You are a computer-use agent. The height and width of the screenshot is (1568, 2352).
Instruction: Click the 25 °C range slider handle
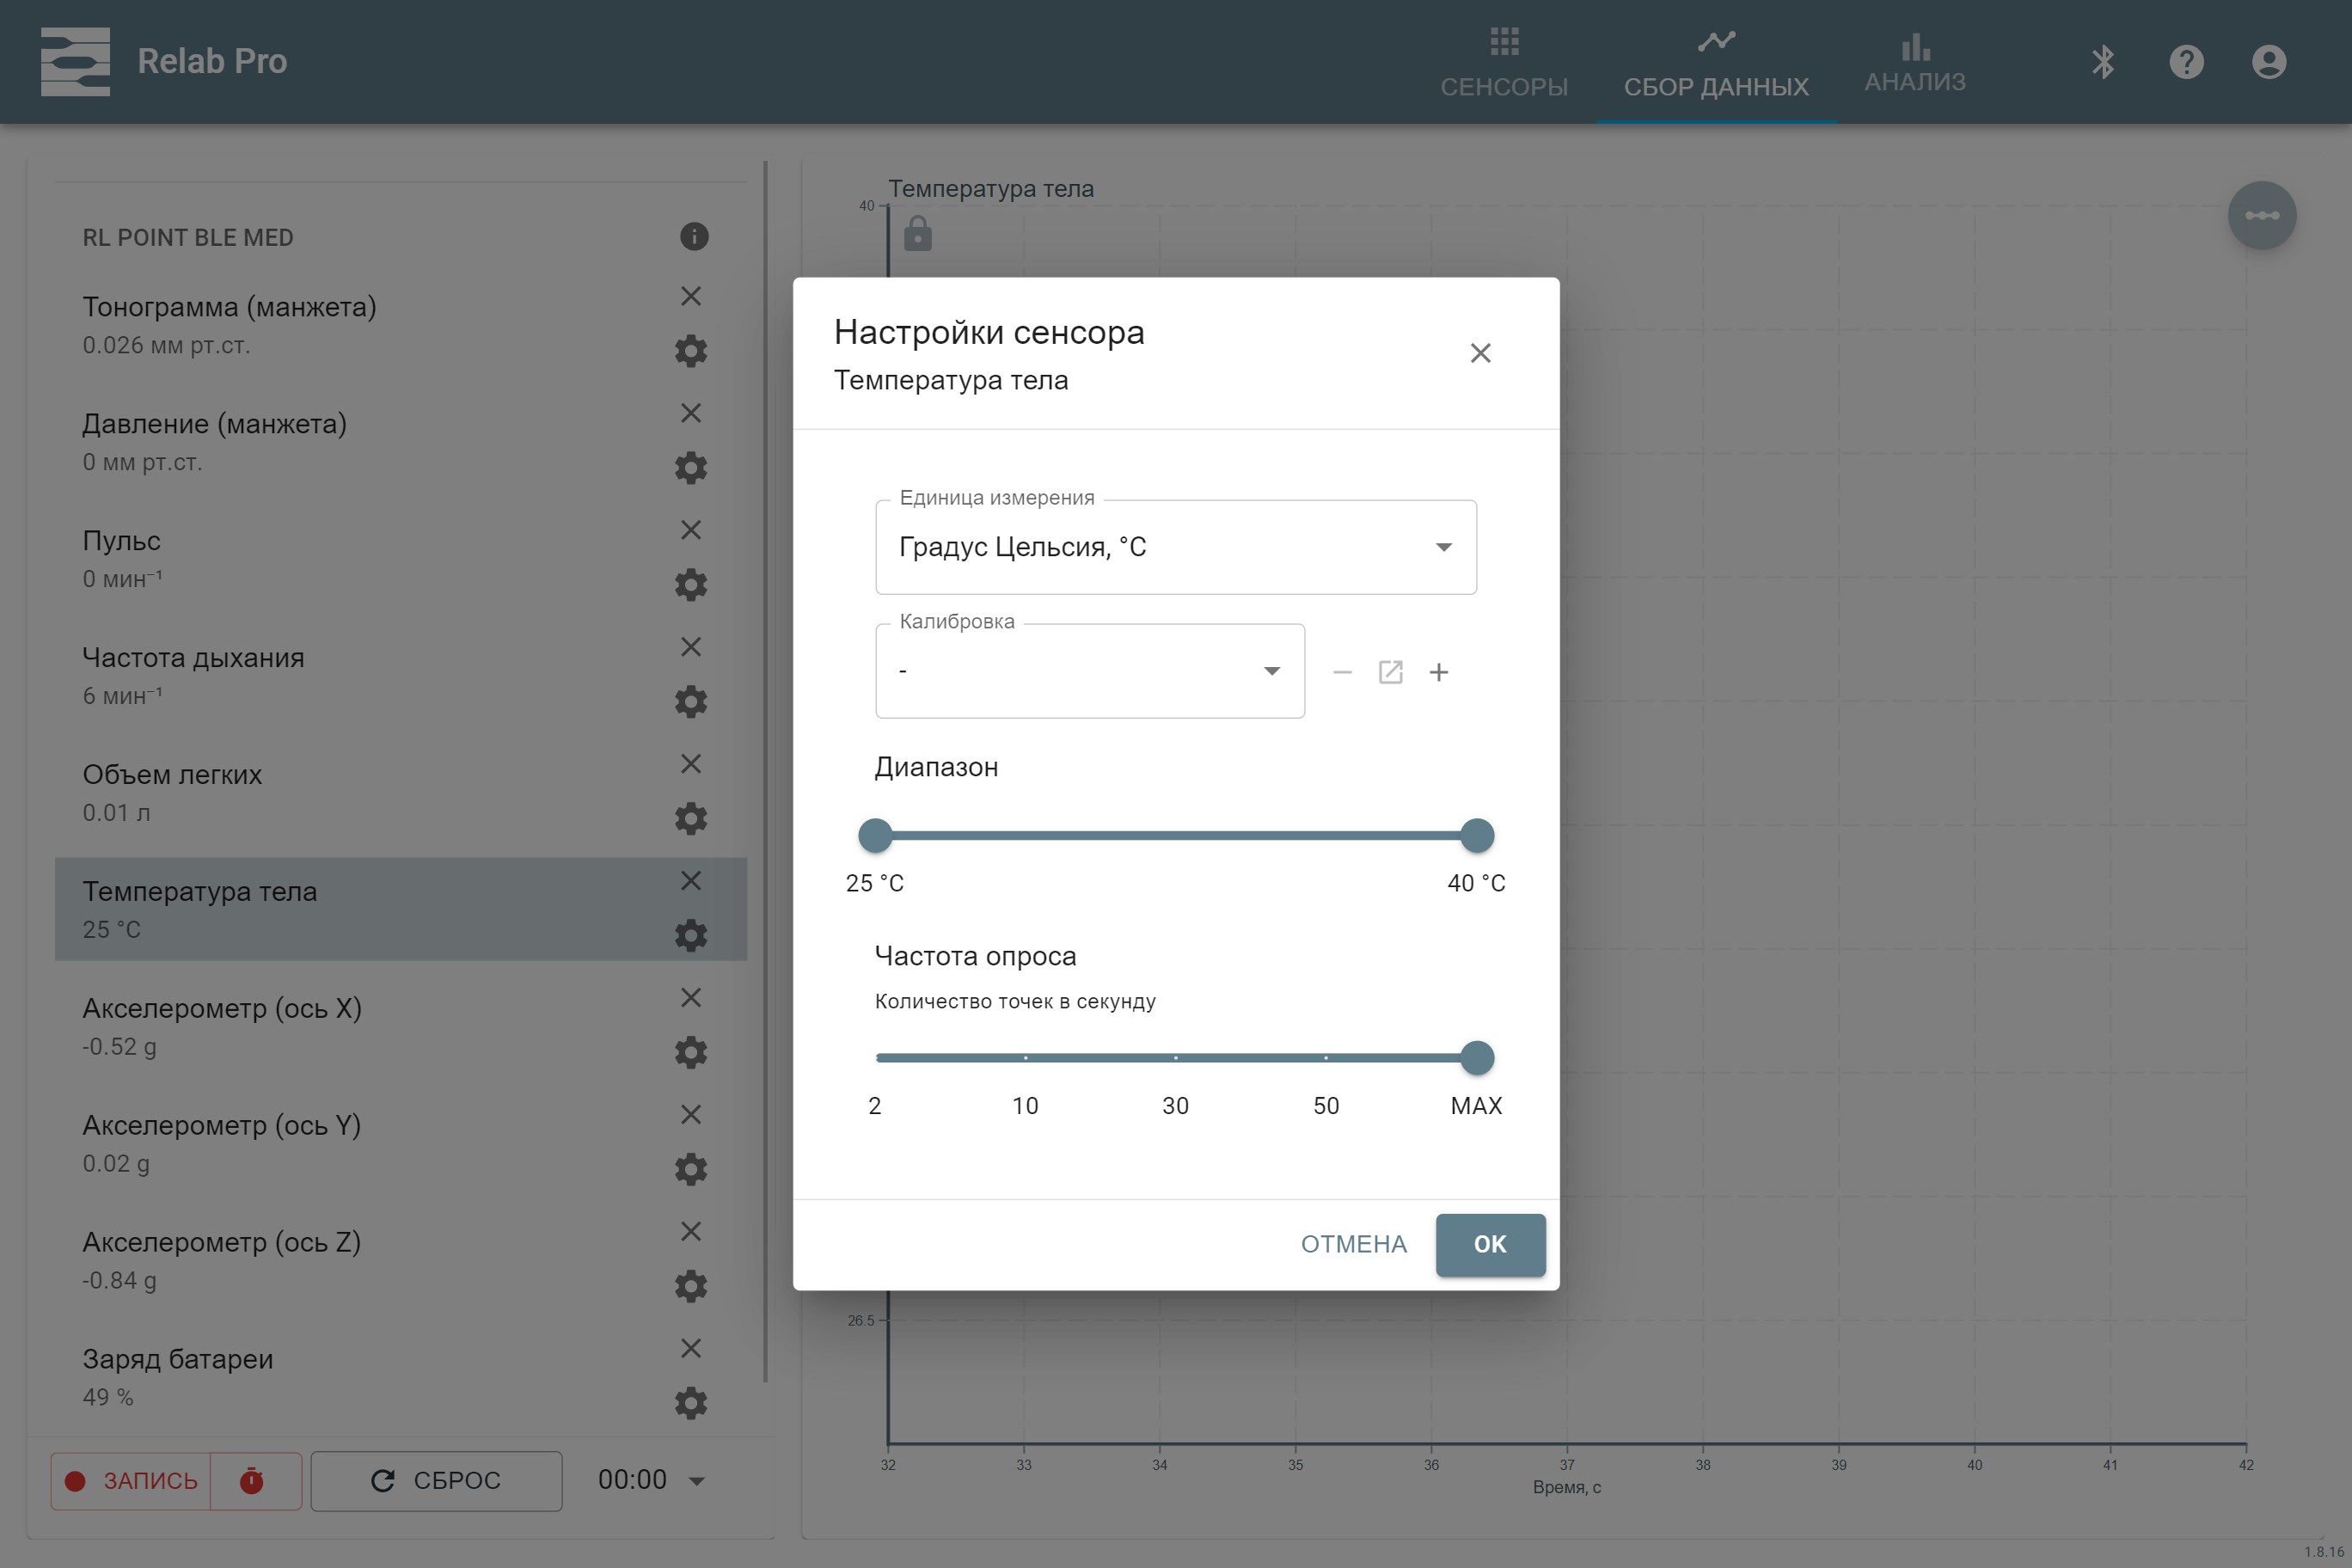875,835
